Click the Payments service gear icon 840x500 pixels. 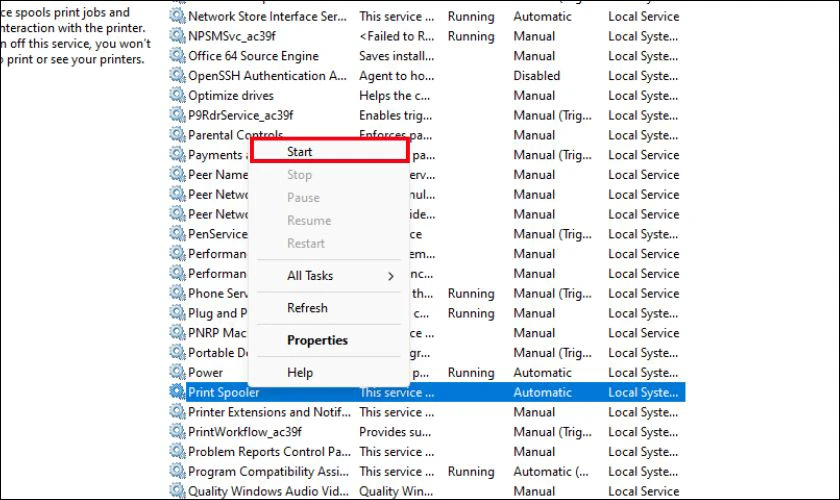coord(177,155)
